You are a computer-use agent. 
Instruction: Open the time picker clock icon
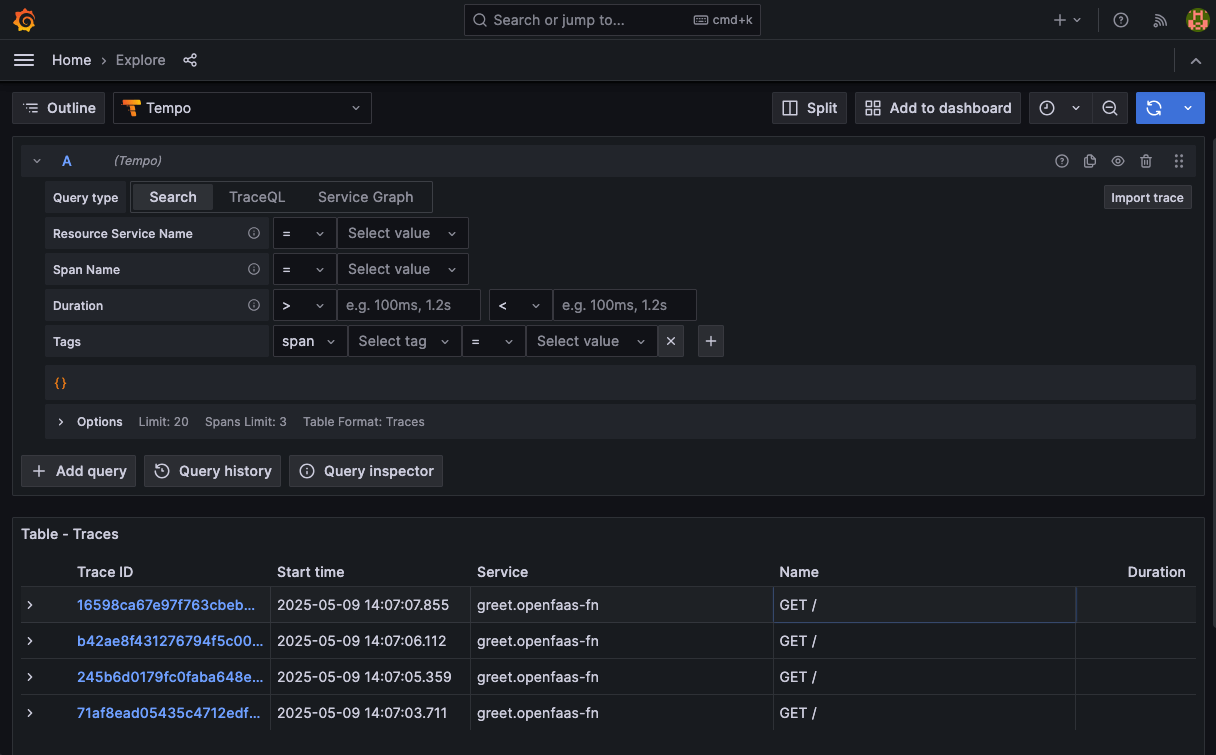pyautogui.click(x=1047, y=108)
